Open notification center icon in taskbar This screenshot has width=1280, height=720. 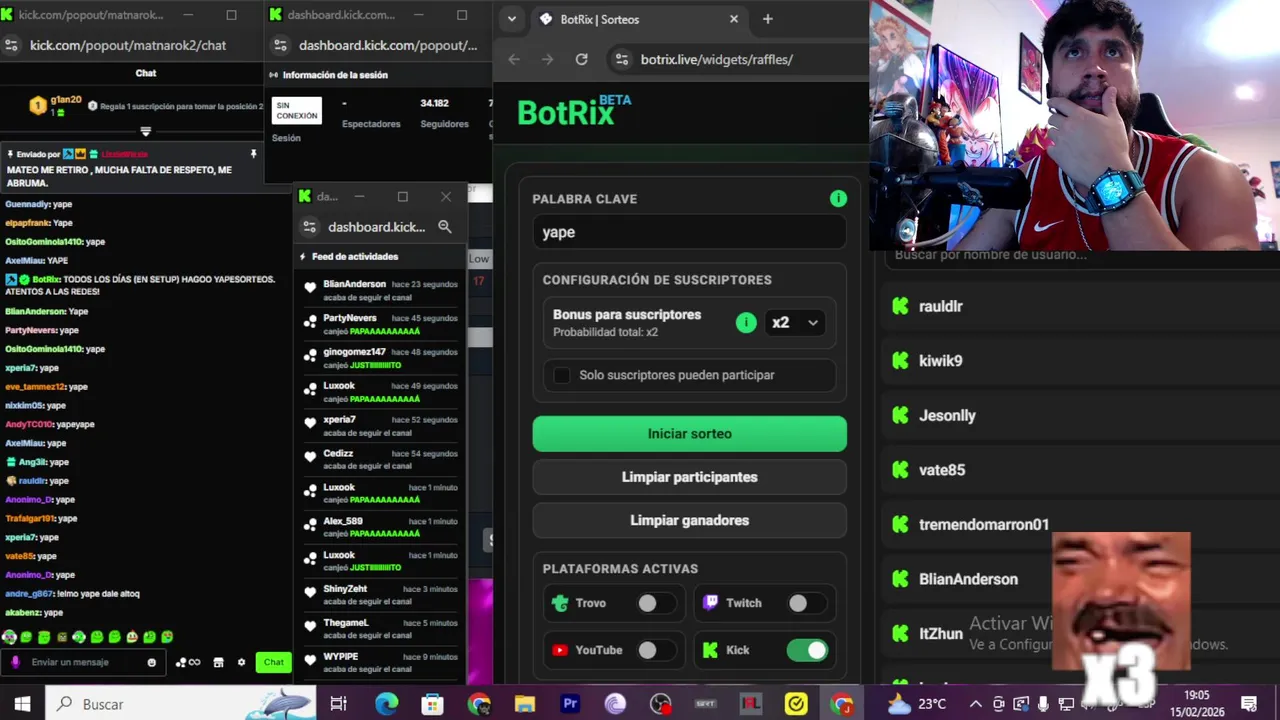pyautogui.click(x=1248, y=704)
